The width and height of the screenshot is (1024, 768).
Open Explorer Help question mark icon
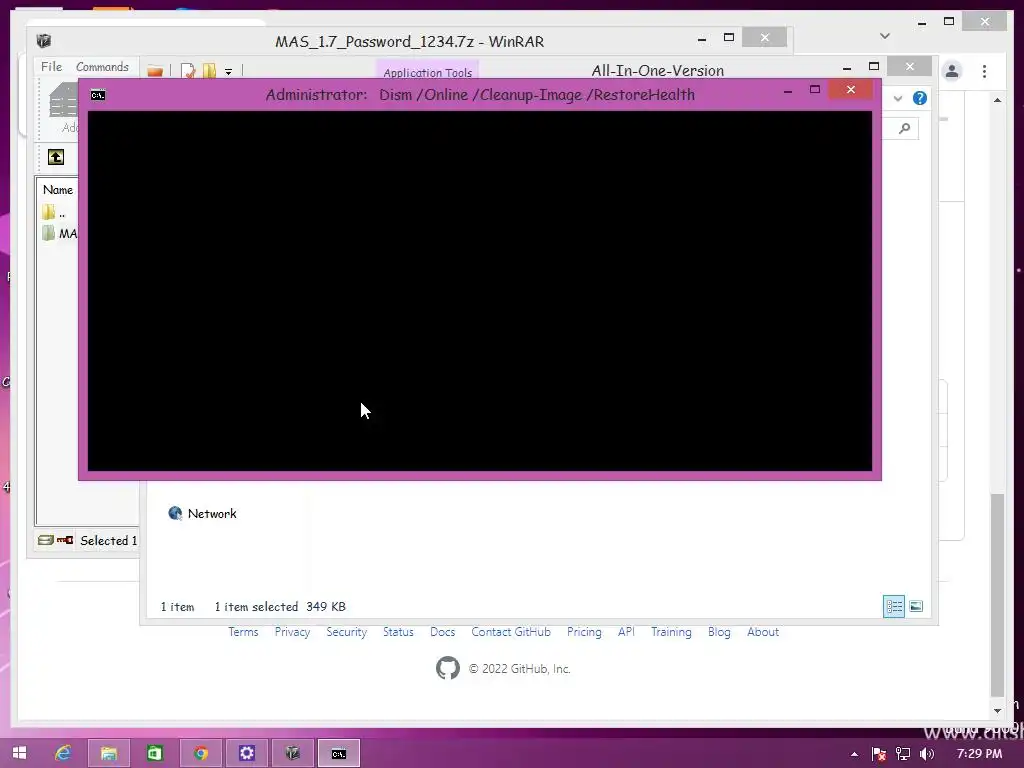coord(920,99)
